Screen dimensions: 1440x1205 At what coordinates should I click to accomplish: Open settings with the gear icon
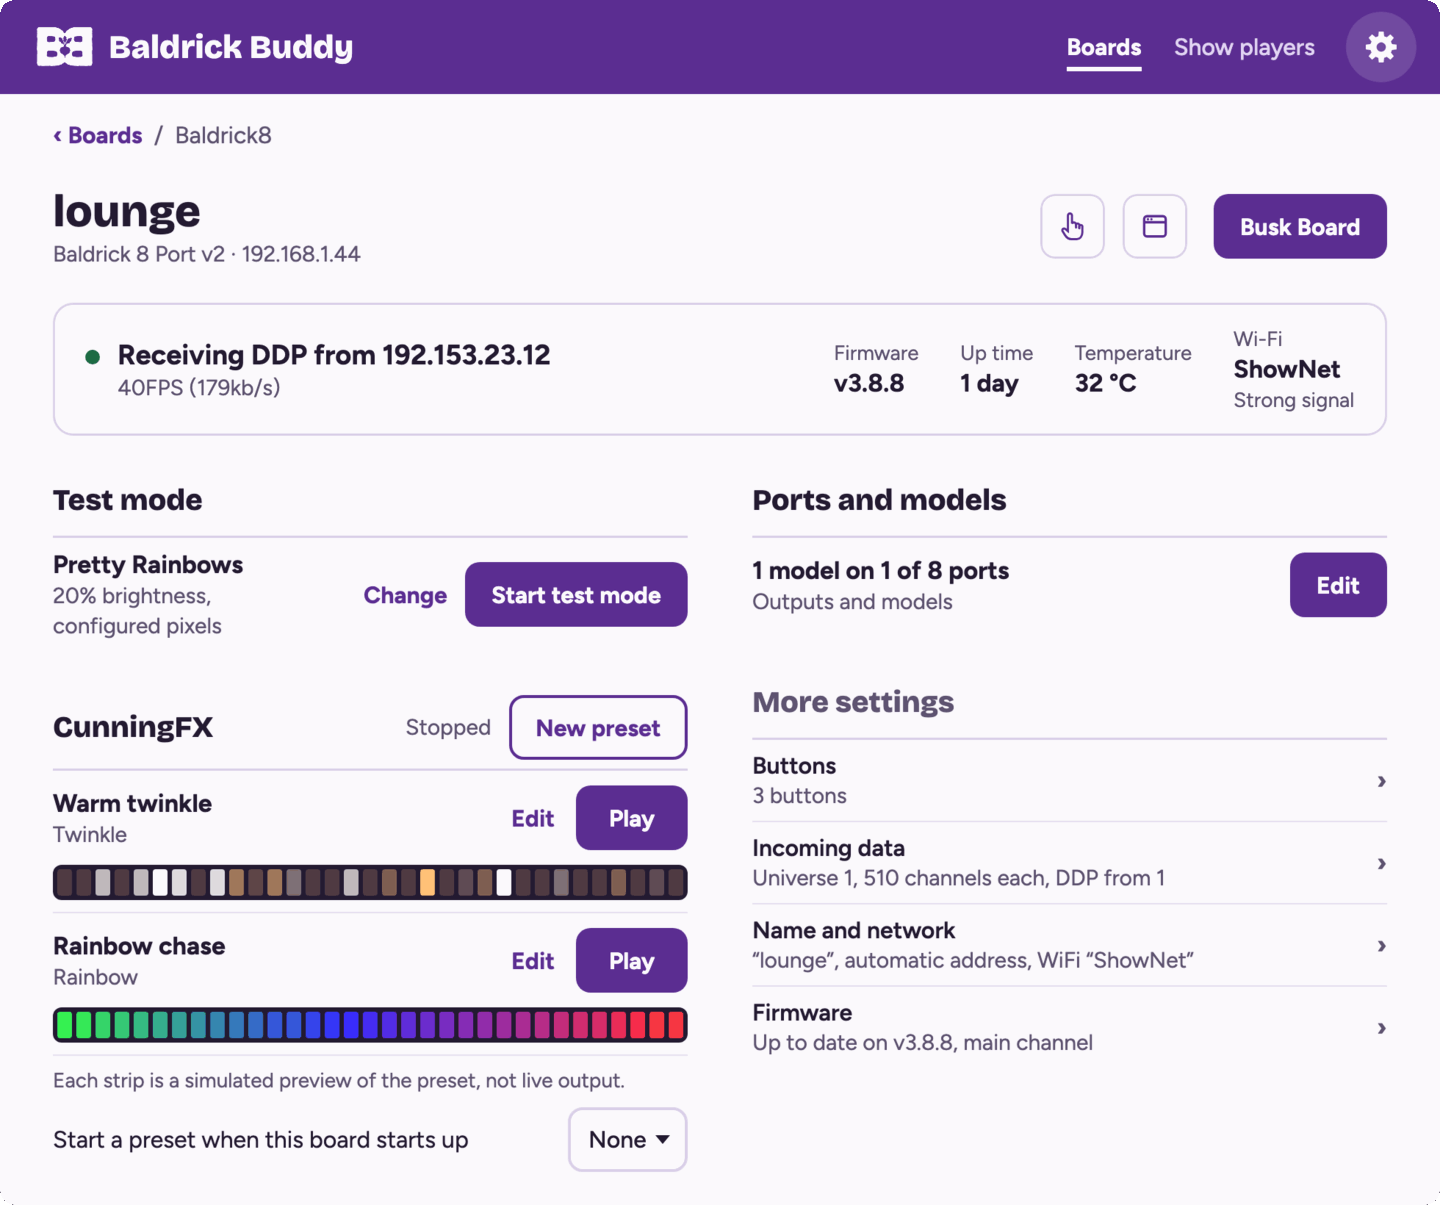1380,47
